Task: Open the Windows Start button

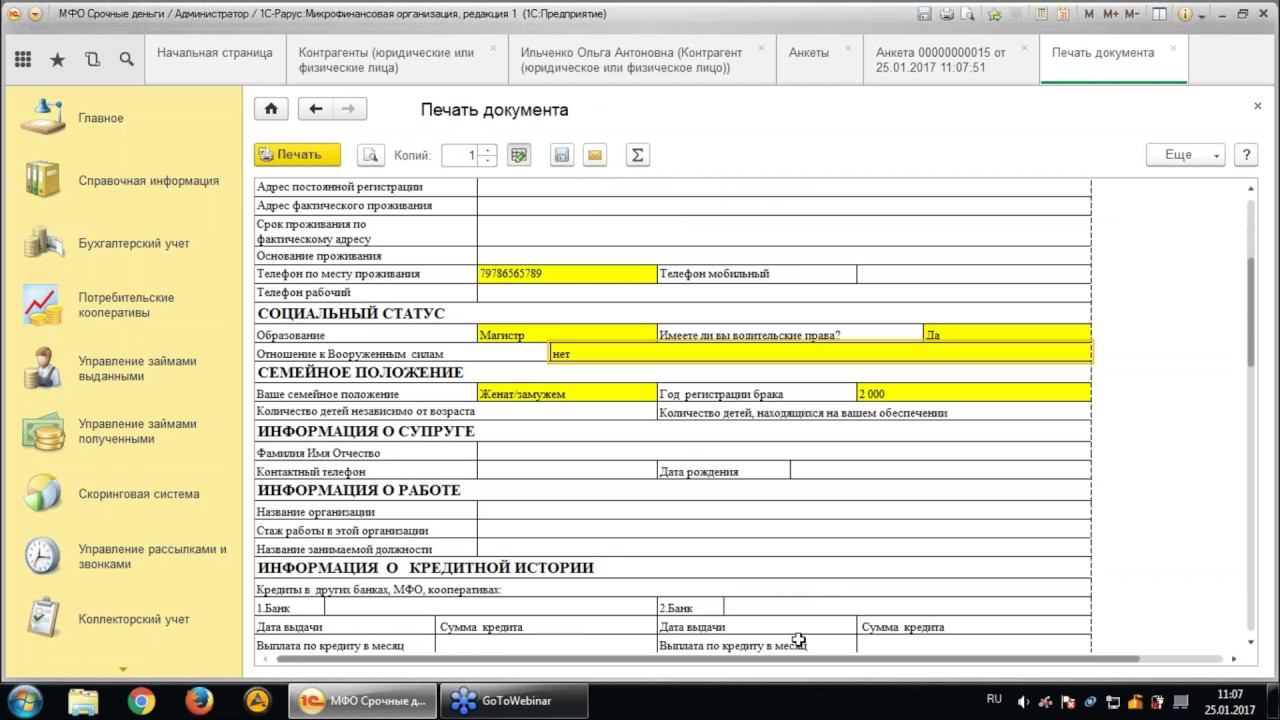Action: (25, 700)
